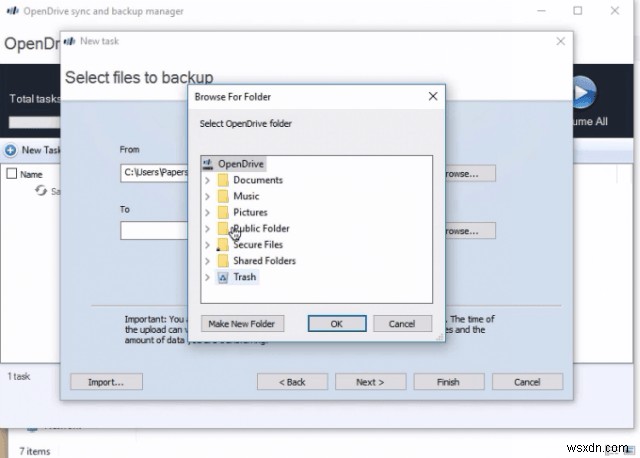Select the OpenDrive root label

(x=241, y=164)
